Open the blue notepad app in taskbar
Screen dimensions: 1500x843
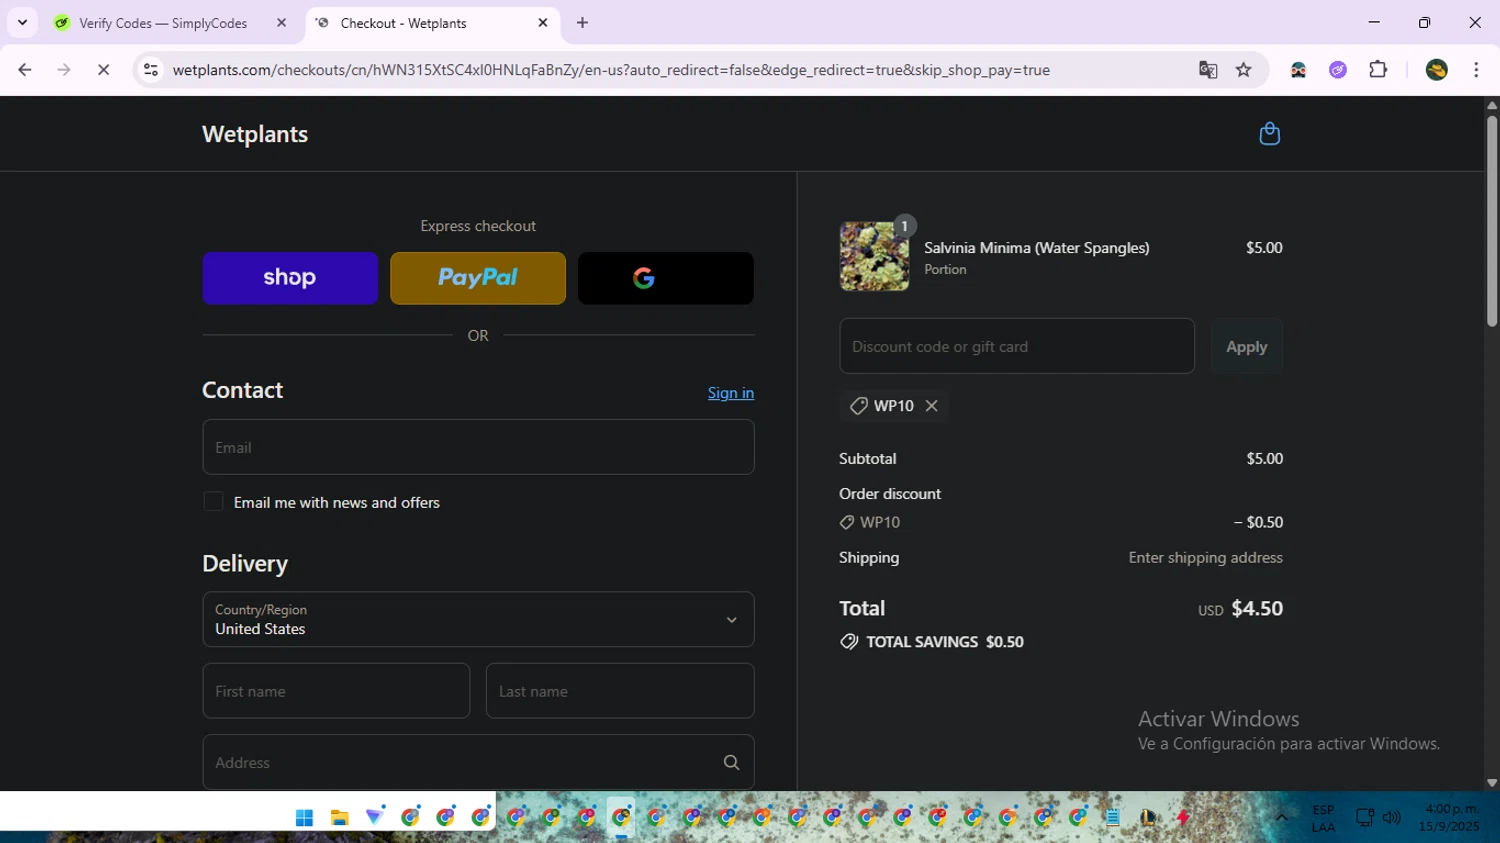click(x=1112, y=817)
